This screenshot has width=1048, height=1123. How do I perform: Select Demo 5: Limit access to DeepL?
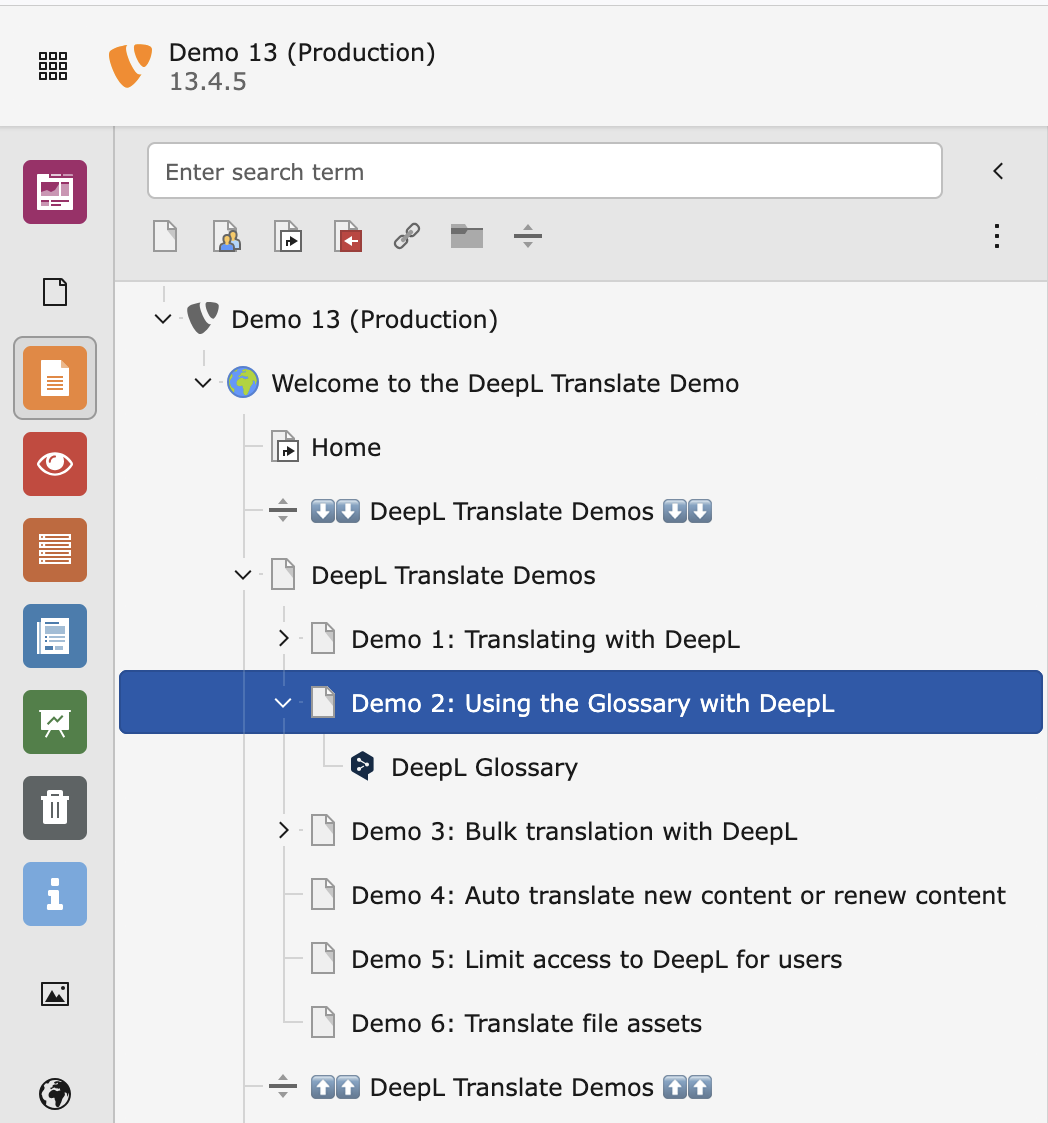pyautogui.click(x=597, y=960)
